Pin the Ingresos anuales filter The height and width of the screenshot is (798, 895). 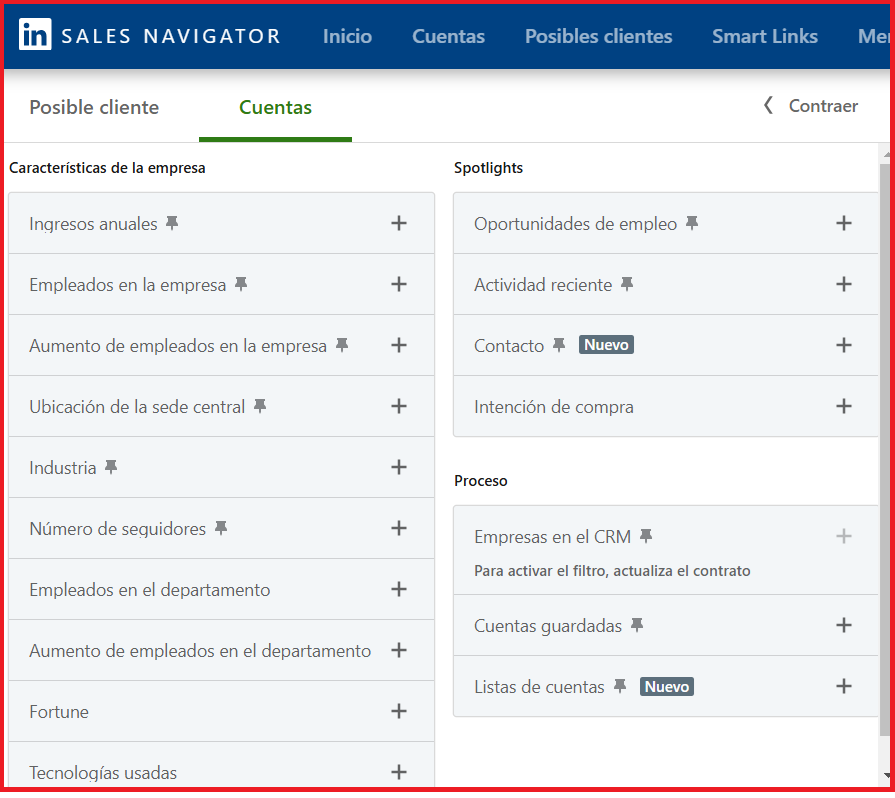point(172,223)
